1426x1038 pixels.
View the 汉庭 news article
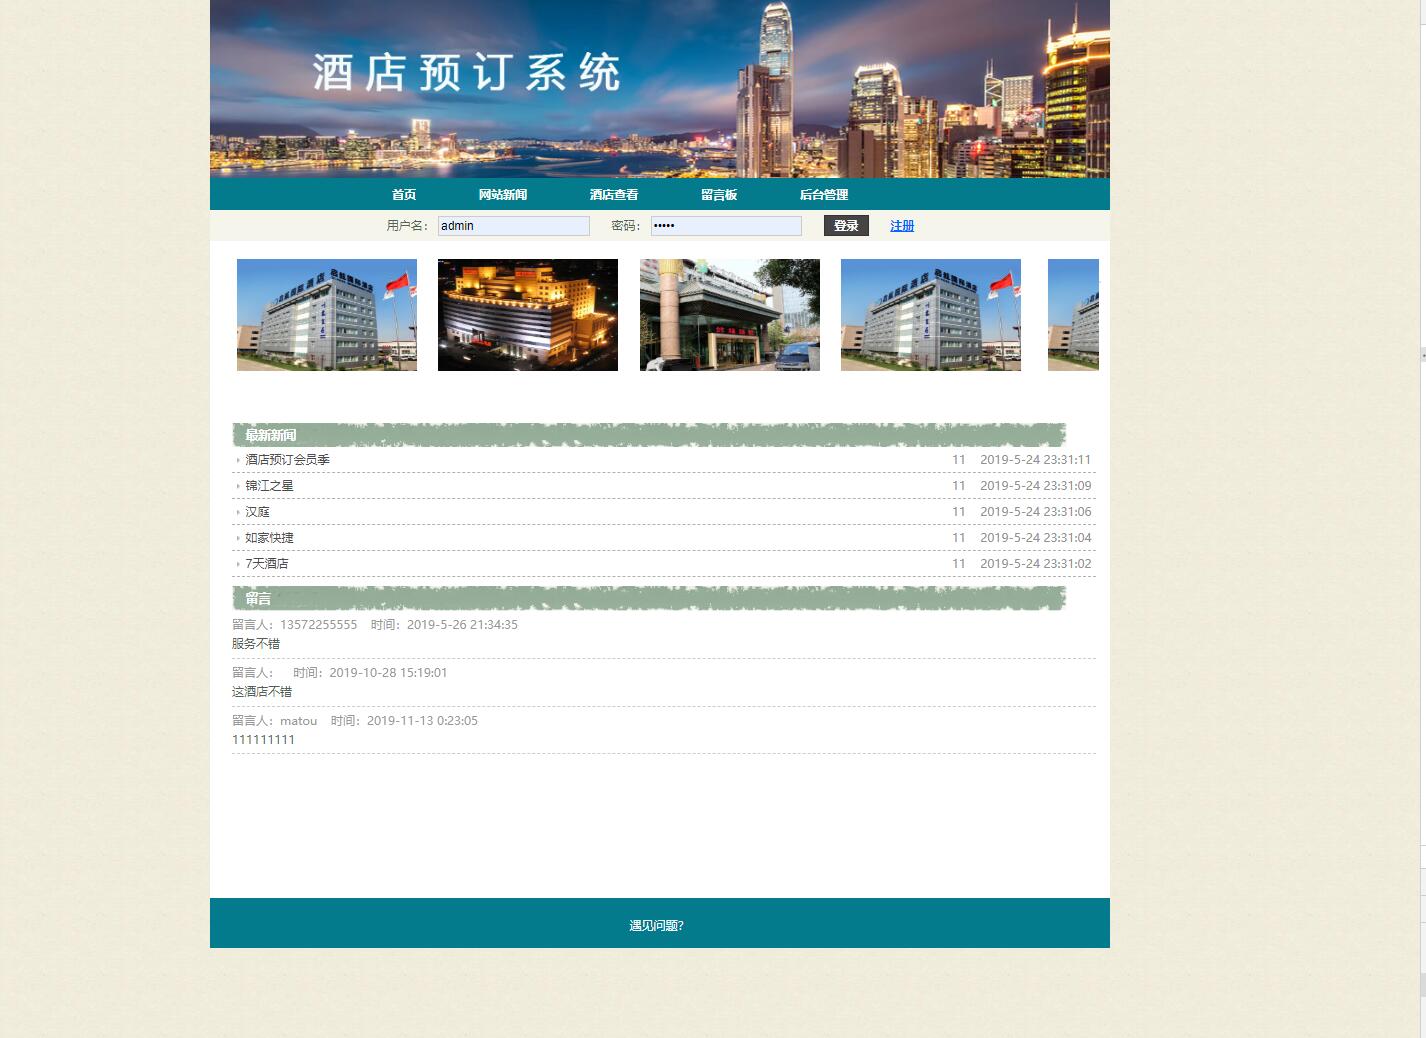(257, 511)
